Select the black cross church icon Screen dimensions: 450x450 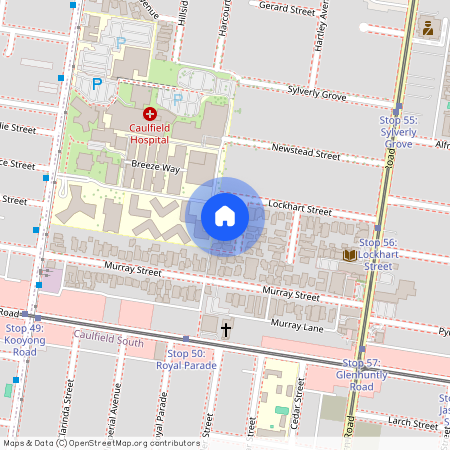coord(226,330)
